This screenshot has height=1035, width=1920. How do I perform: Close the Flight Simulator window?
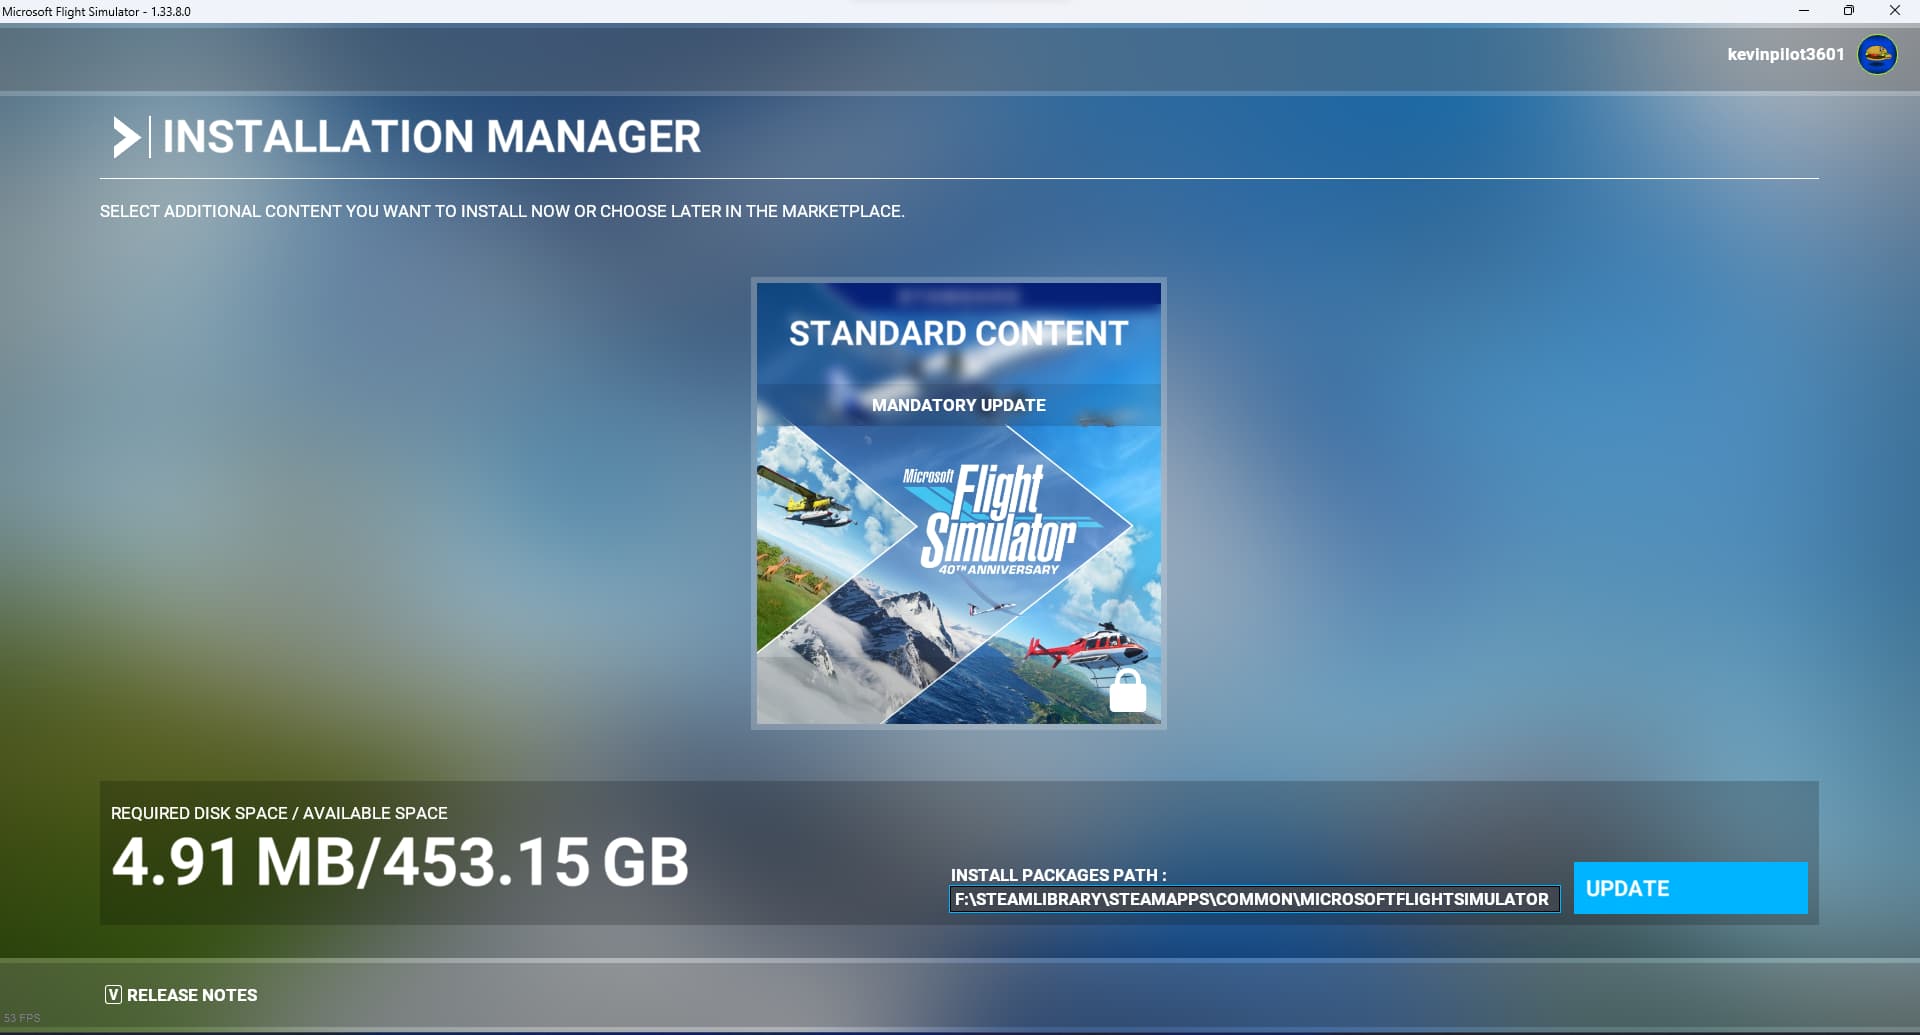(1895, 11)
